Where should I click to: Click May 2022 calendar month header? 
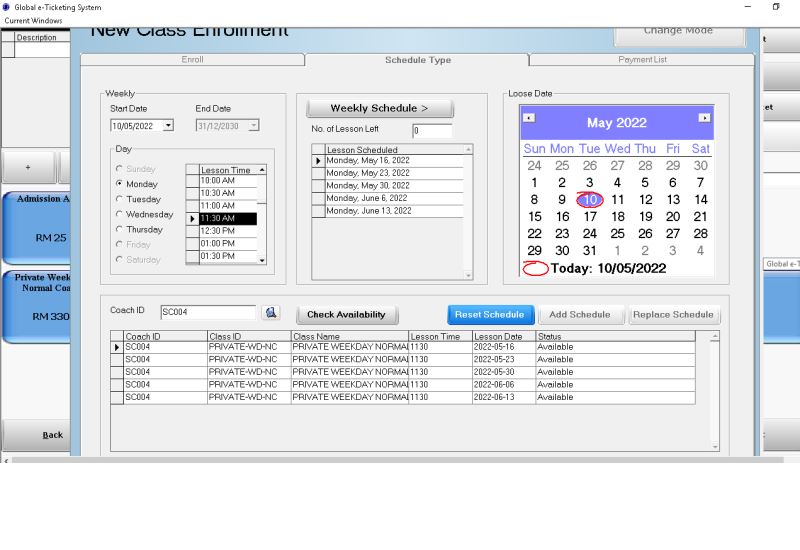[x=616, y=123]
